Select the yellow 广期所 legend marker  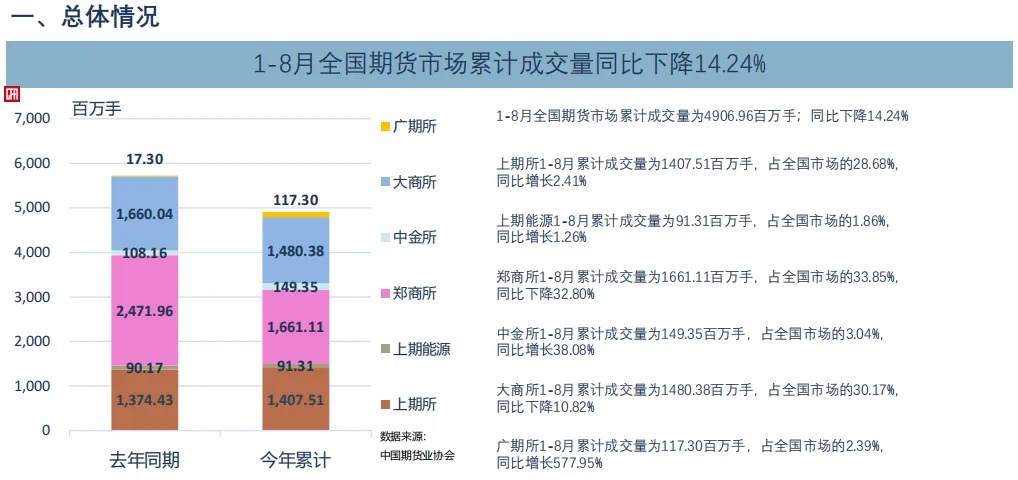[x=385, y=126]
